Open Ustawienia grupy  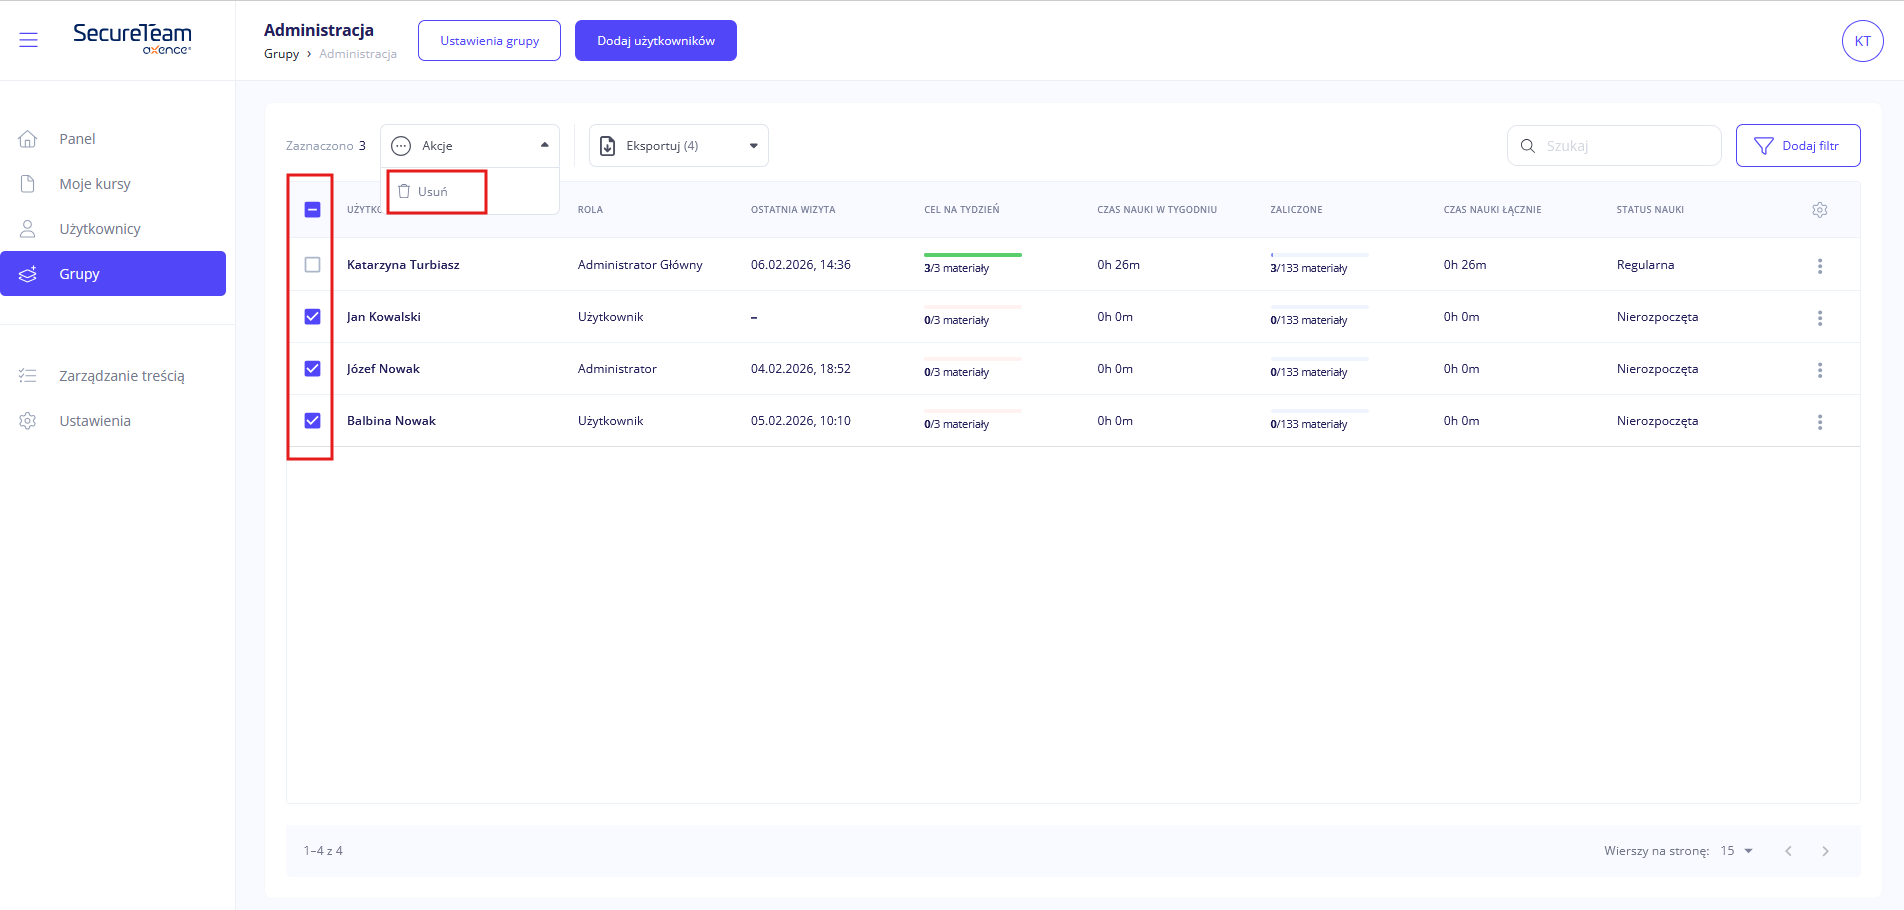(489, 41)
